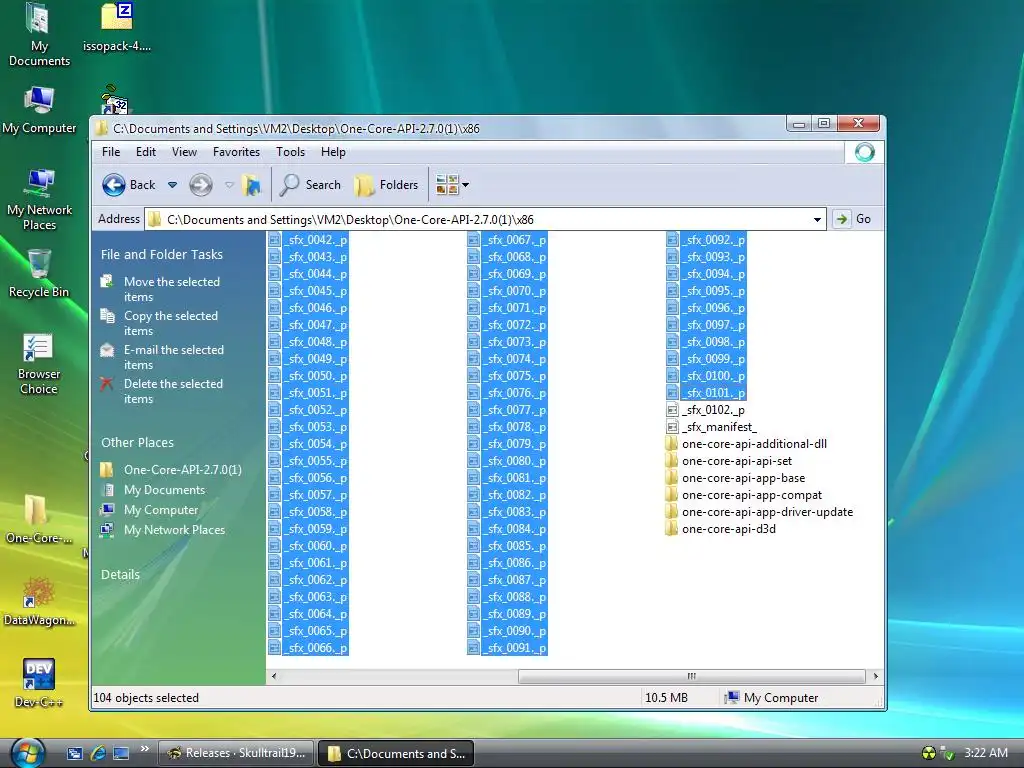
Task: Click the _sfx_0042._p file icon
Action: [x=275, y=240]
